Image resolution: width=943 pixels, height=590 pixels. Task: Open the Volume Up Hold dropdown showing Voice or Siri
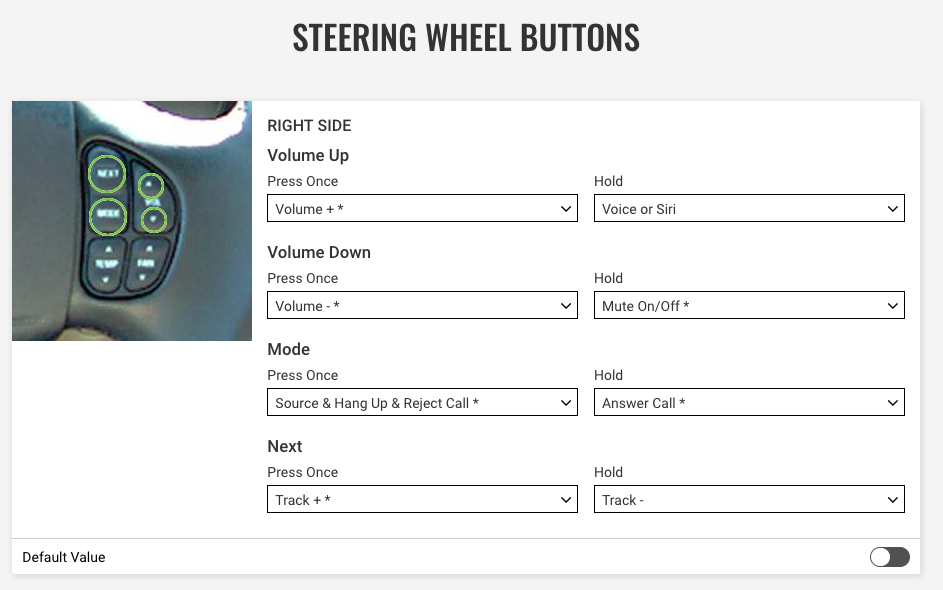click(x=749, y=208)
